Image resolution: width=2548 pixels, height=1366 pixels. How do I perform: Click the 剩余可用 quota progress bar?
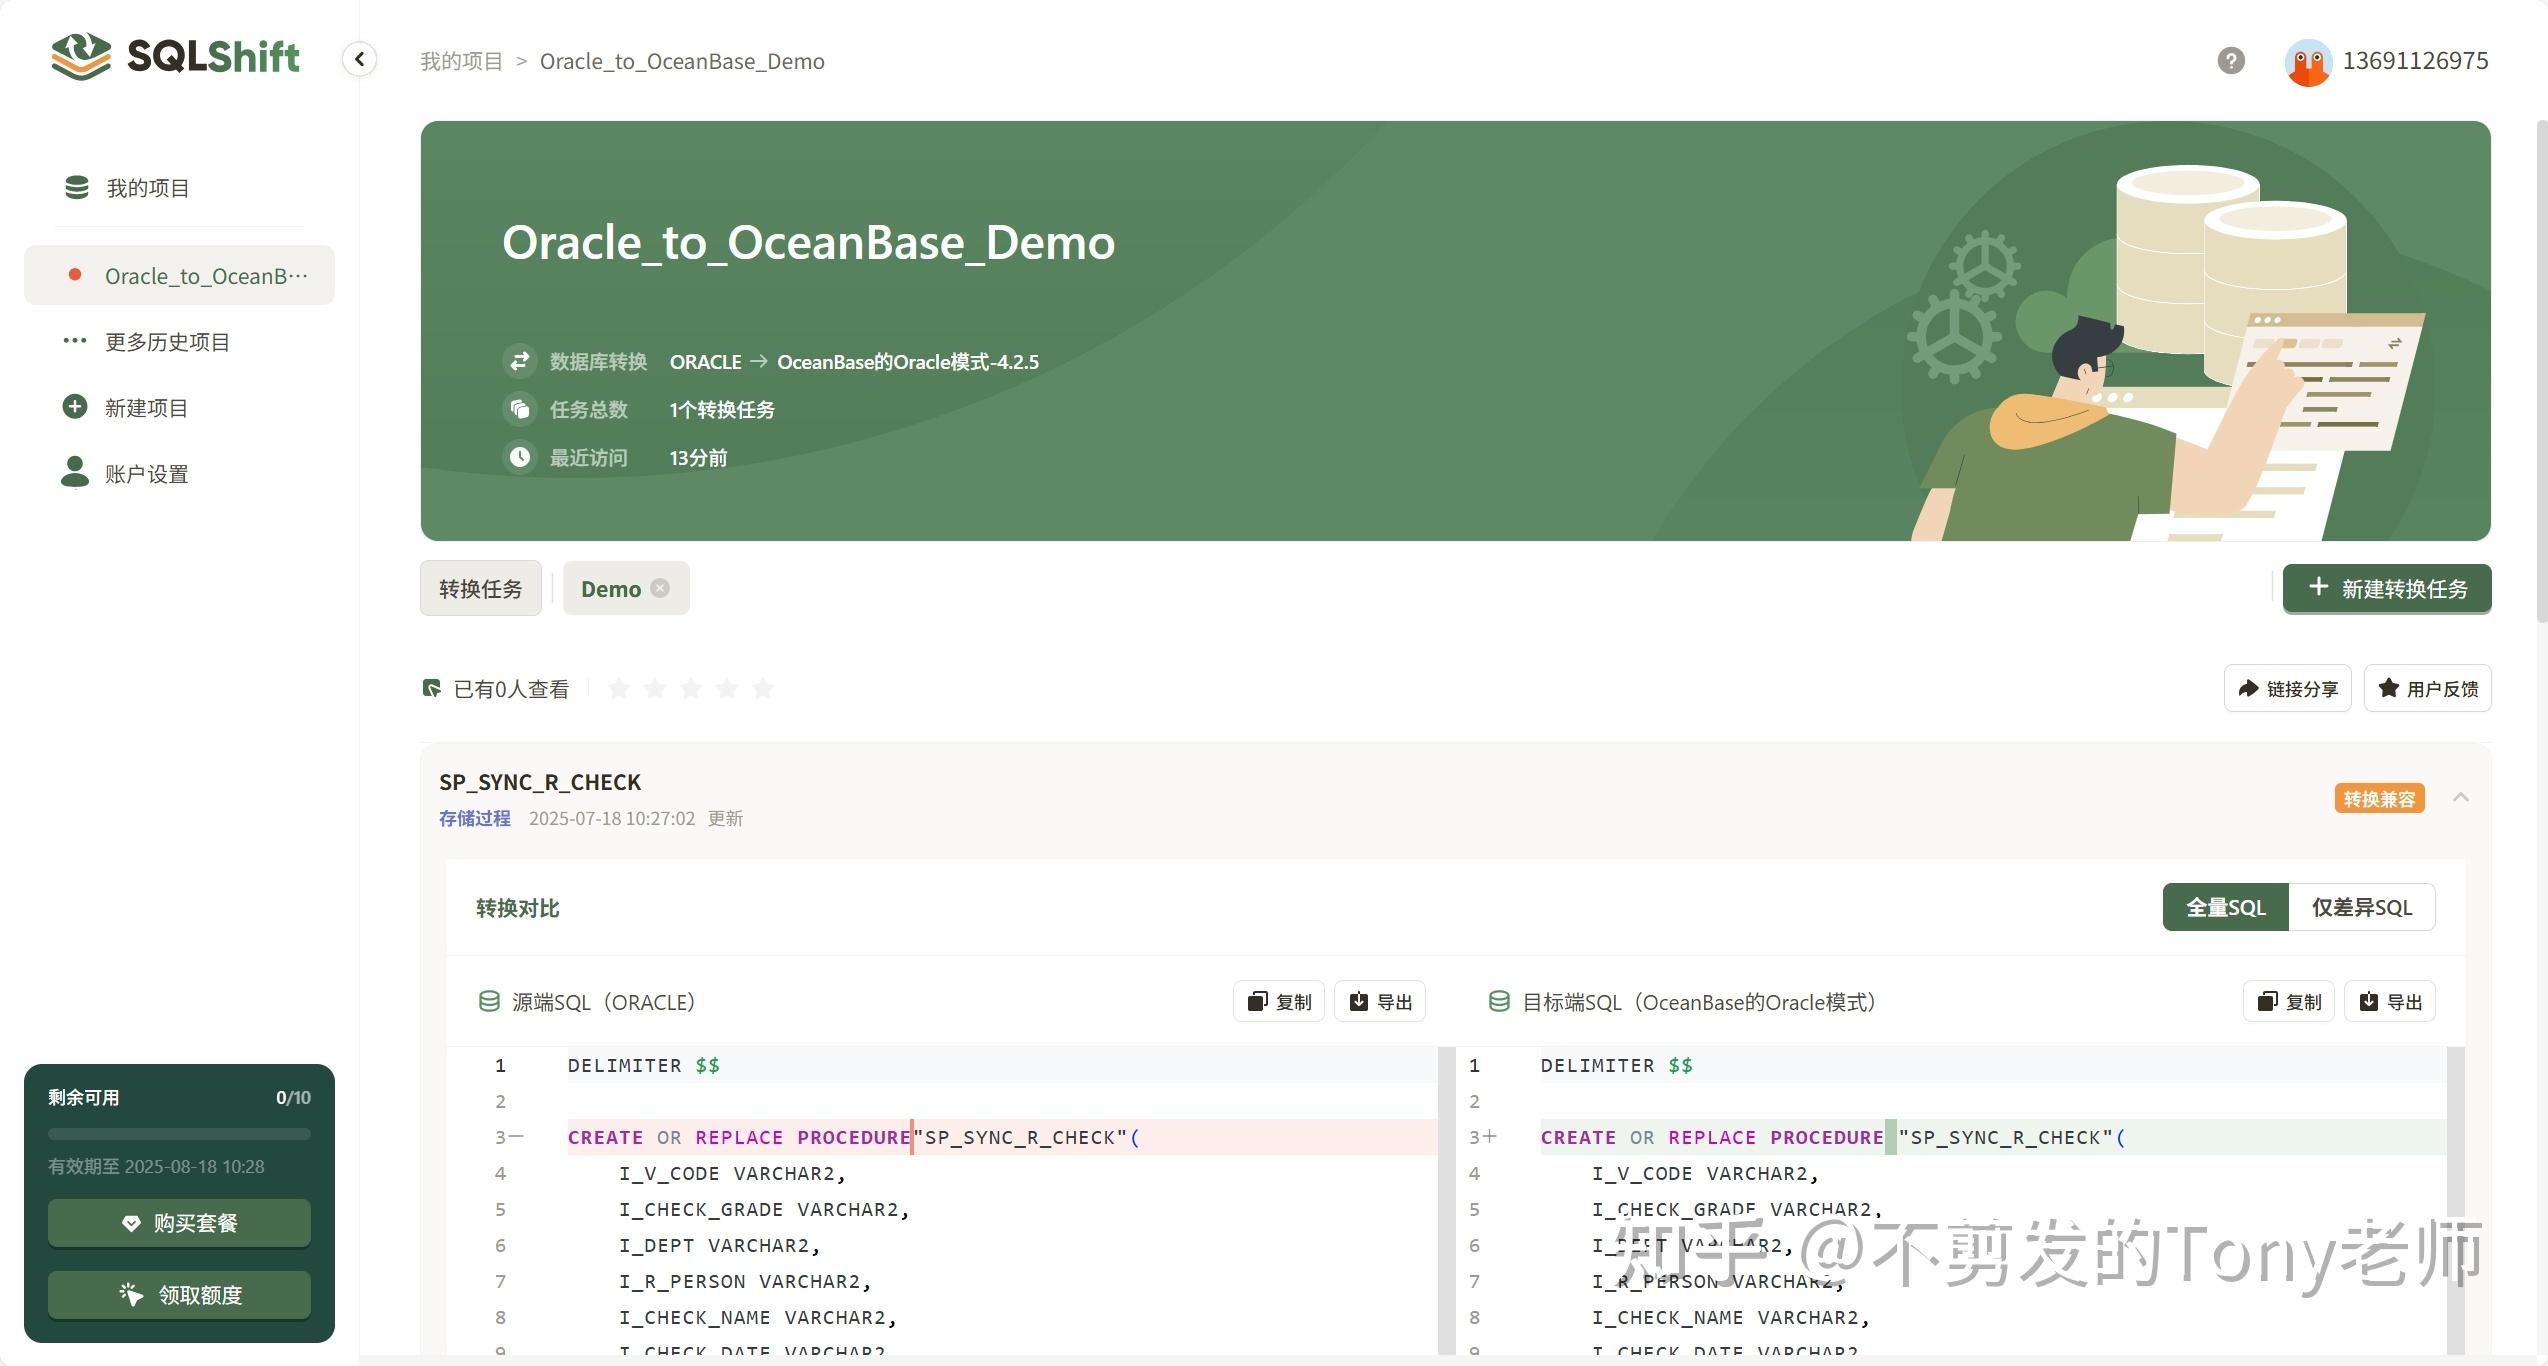click(x=178, y=1133)
